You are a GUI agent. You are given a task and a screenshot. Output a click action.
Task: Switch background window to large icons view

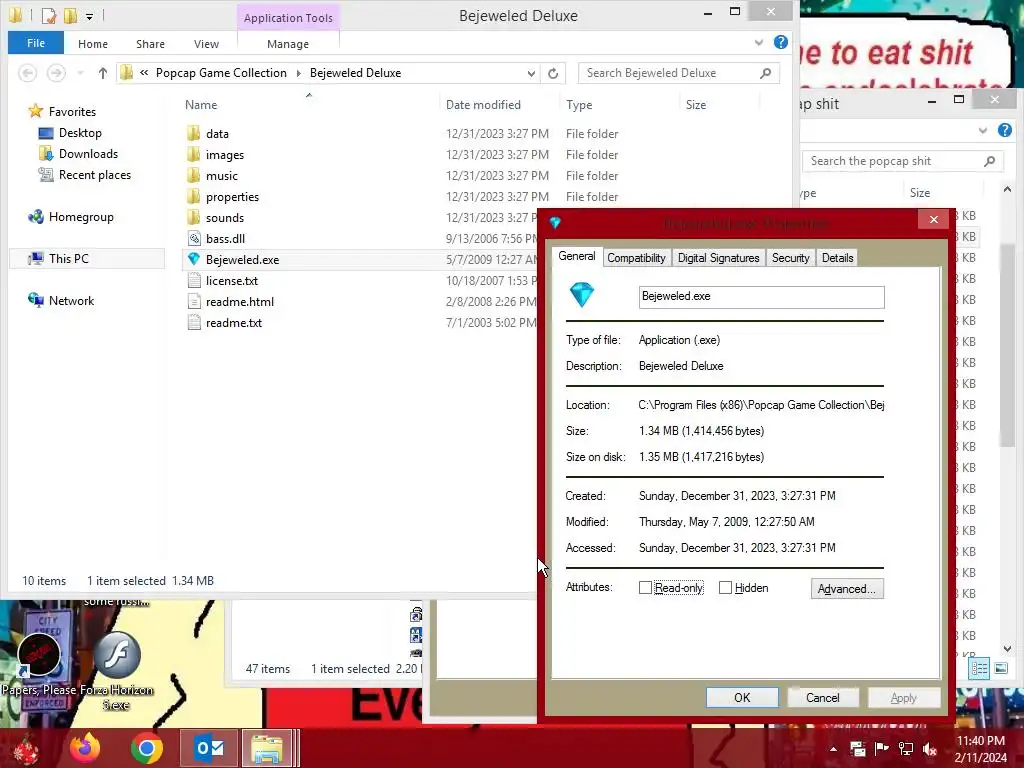click(x=1001, y=668)
